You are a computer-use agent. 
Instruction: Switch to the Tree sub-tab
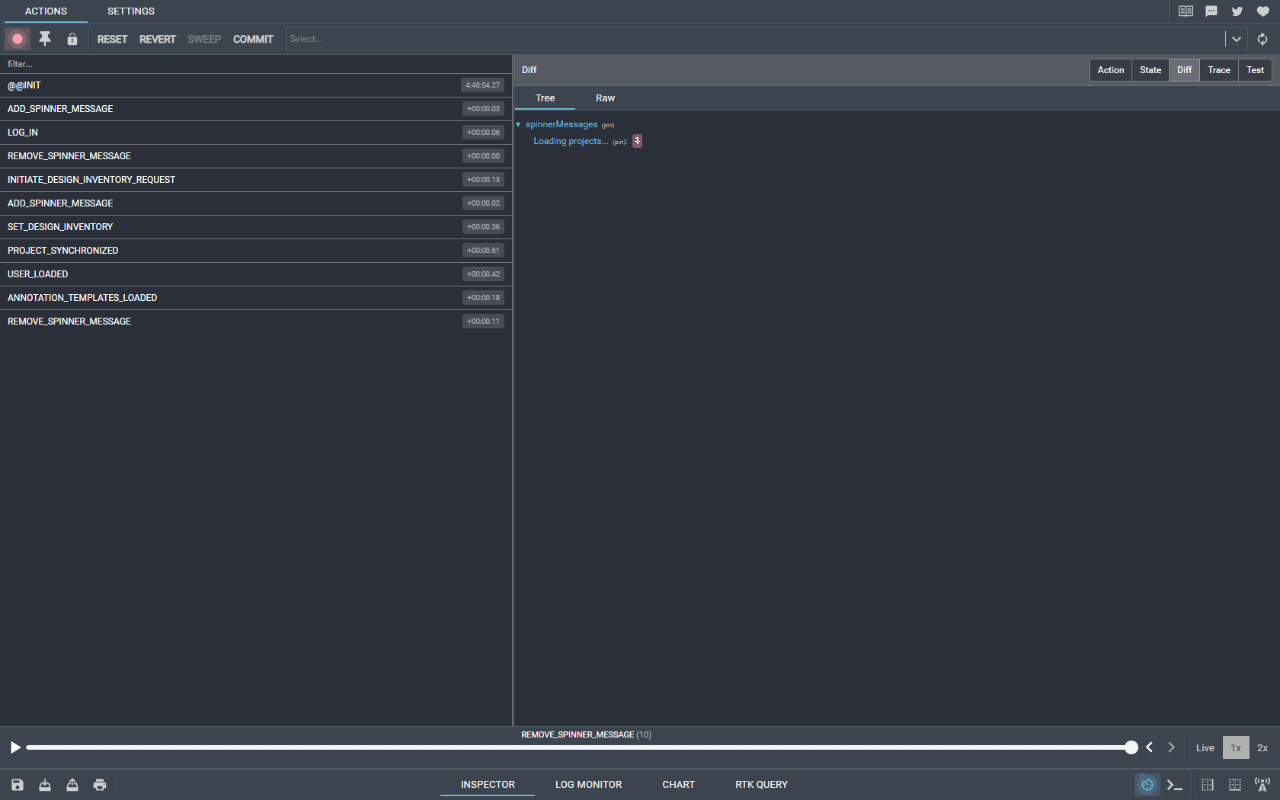point(545,98)
